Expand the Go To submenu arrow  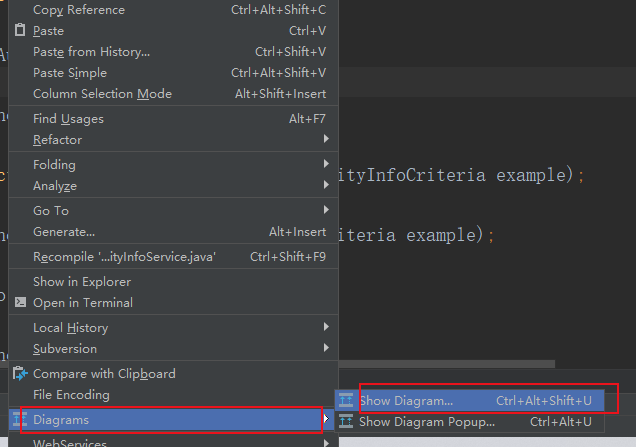pyautogui.click(x=326, y=209)
